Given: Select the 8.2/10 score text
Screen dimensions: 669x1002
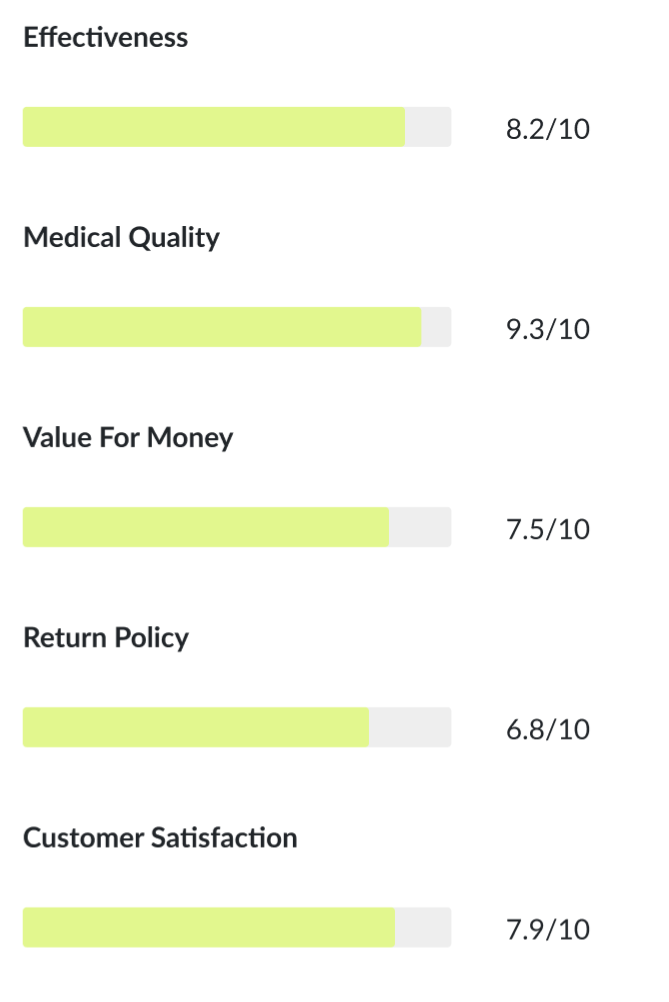Looking at the screenshot, I should pyautogui.click(x=547, y=129).
